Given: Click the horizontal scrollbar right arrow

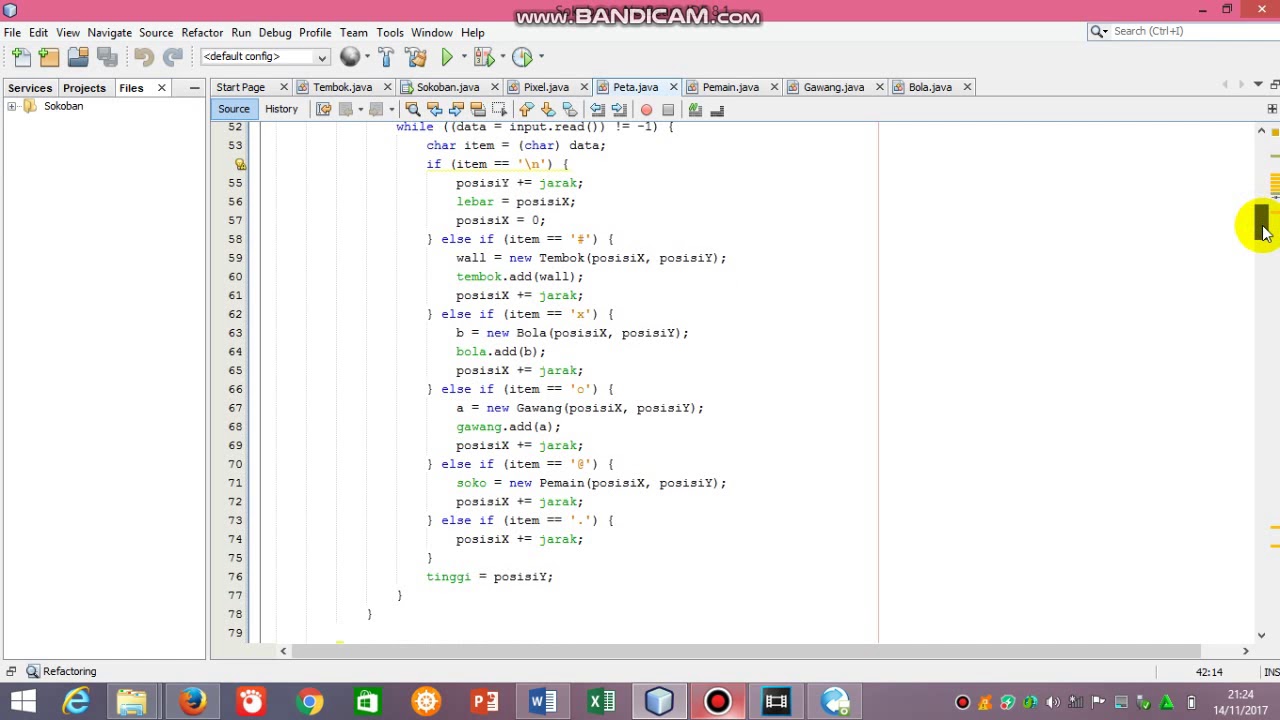Looking at the screenshot, I should click(1246, 651).
